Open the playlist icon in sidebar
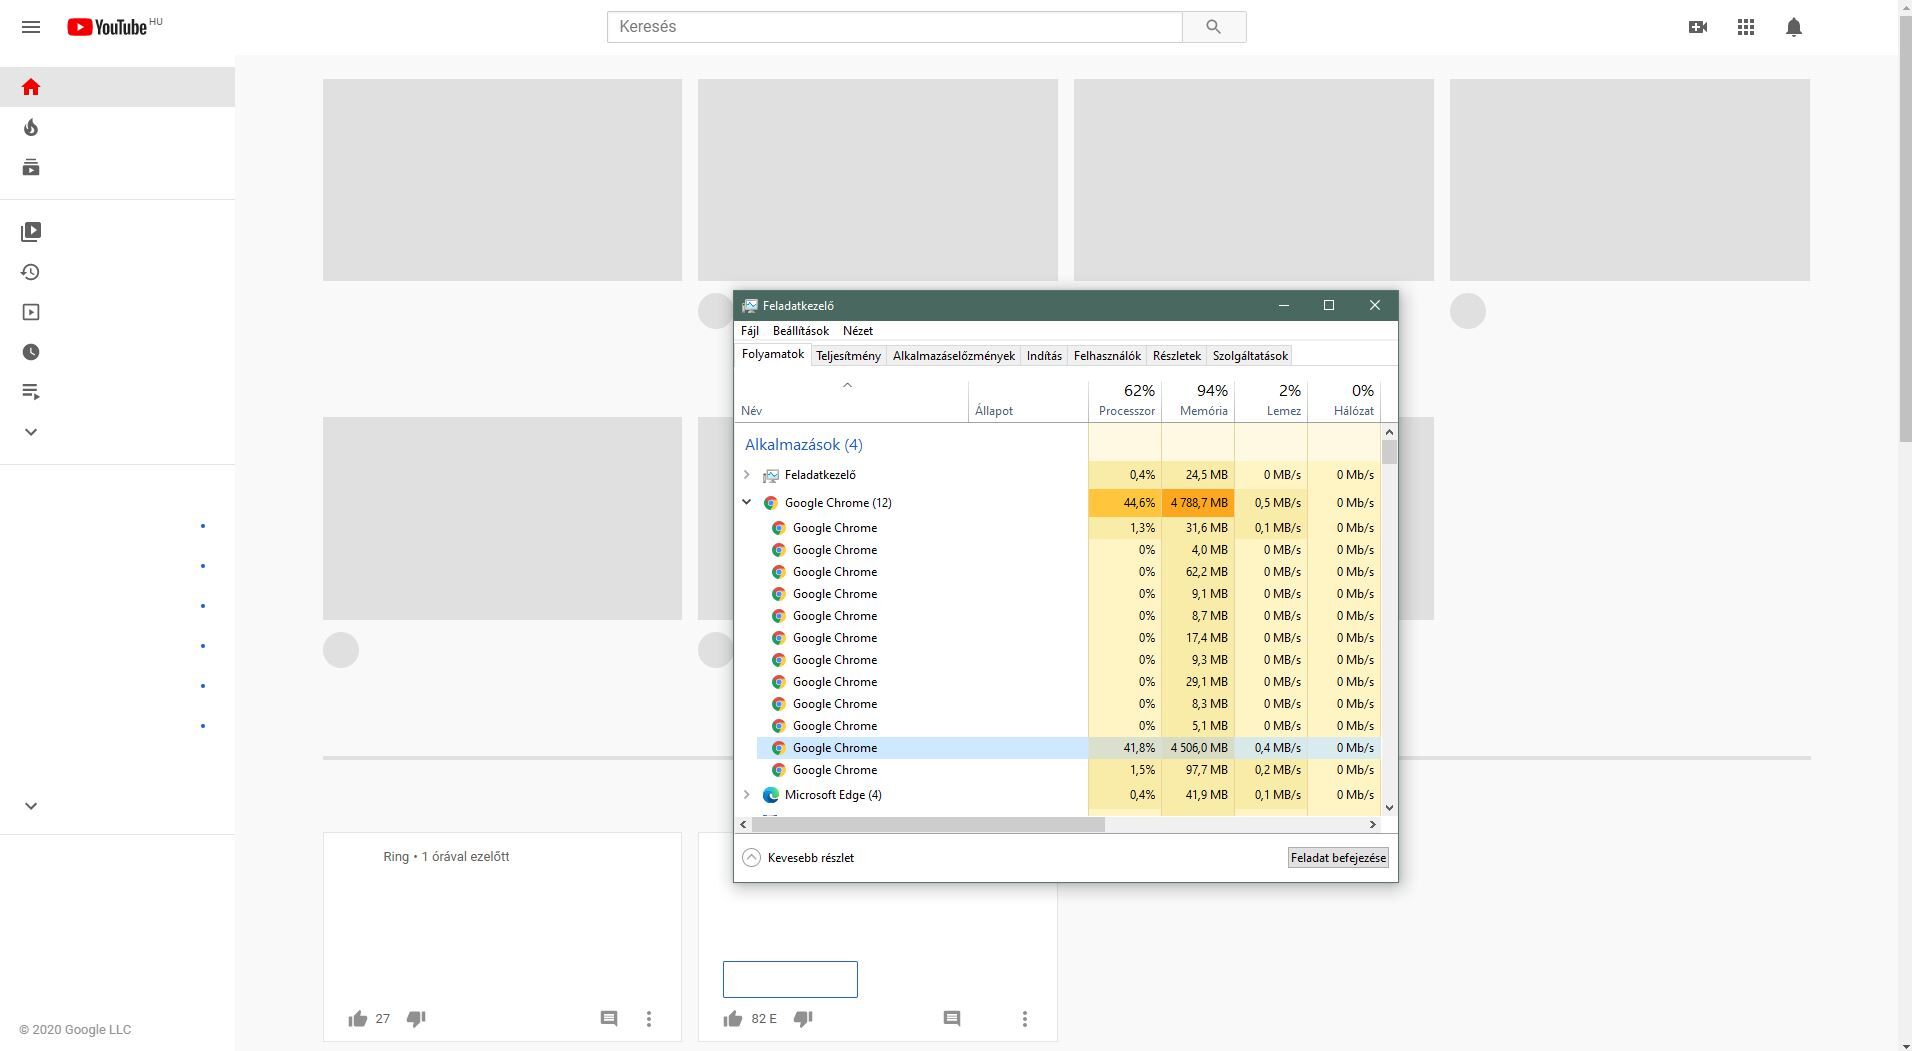Image resolution: width=1912 pixels, height=1051 pixels. [31, 392]
